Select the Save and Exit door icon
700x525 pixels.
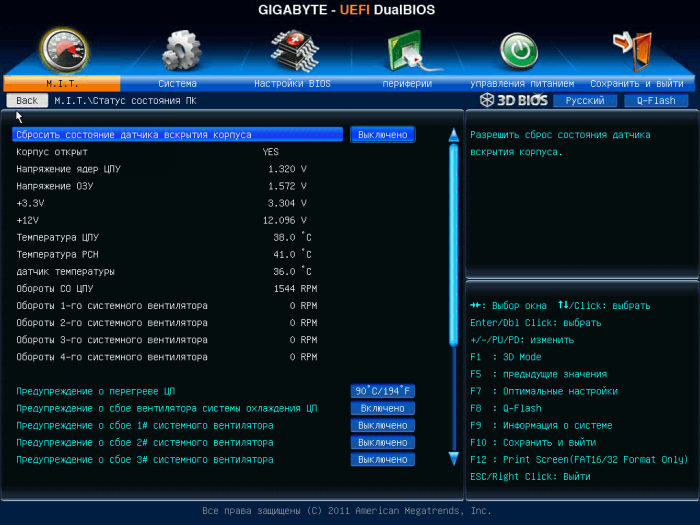pyautogui.click(x=635, y=48)
